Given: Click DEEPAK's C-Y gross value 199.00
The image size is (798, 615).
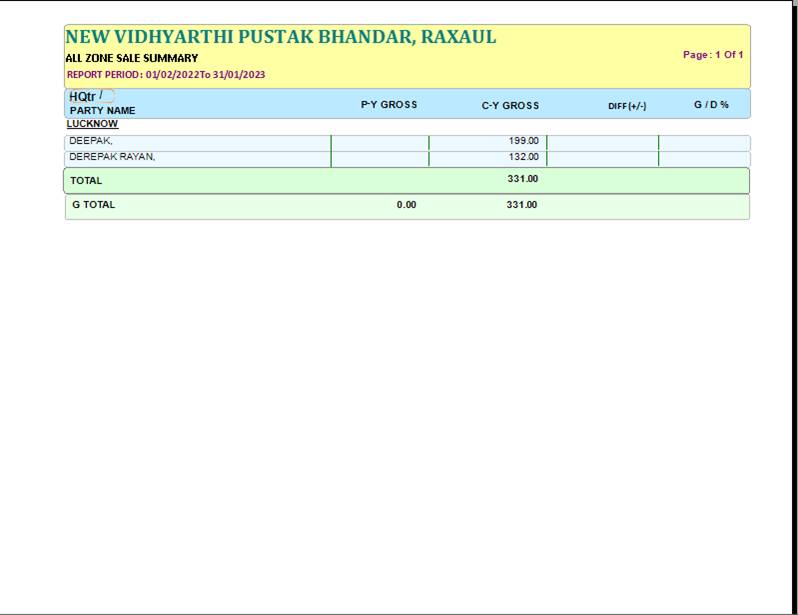Looking at the screenshot, I should [523, 141].
